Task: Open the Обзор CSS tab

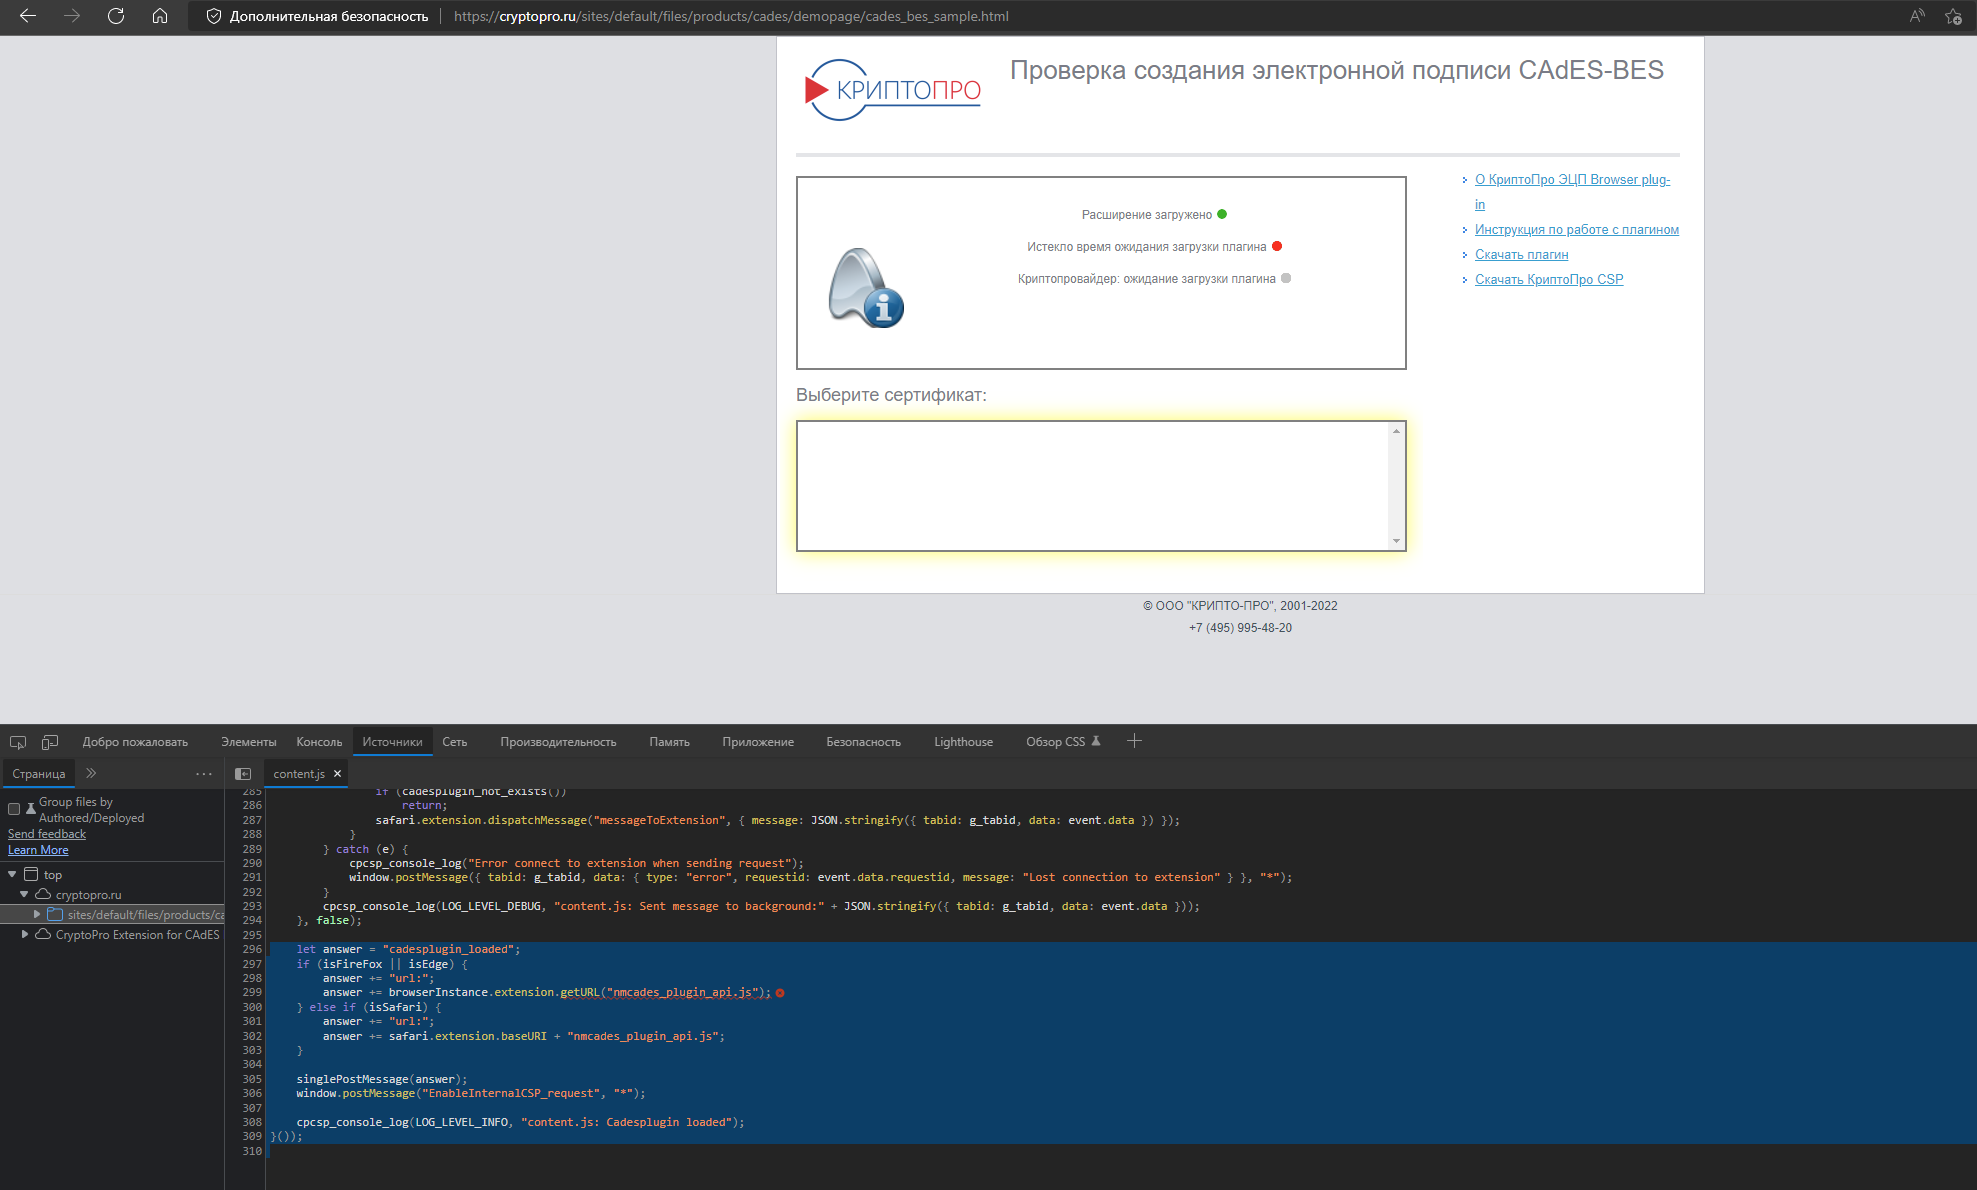Action: tap(1062, 742)
